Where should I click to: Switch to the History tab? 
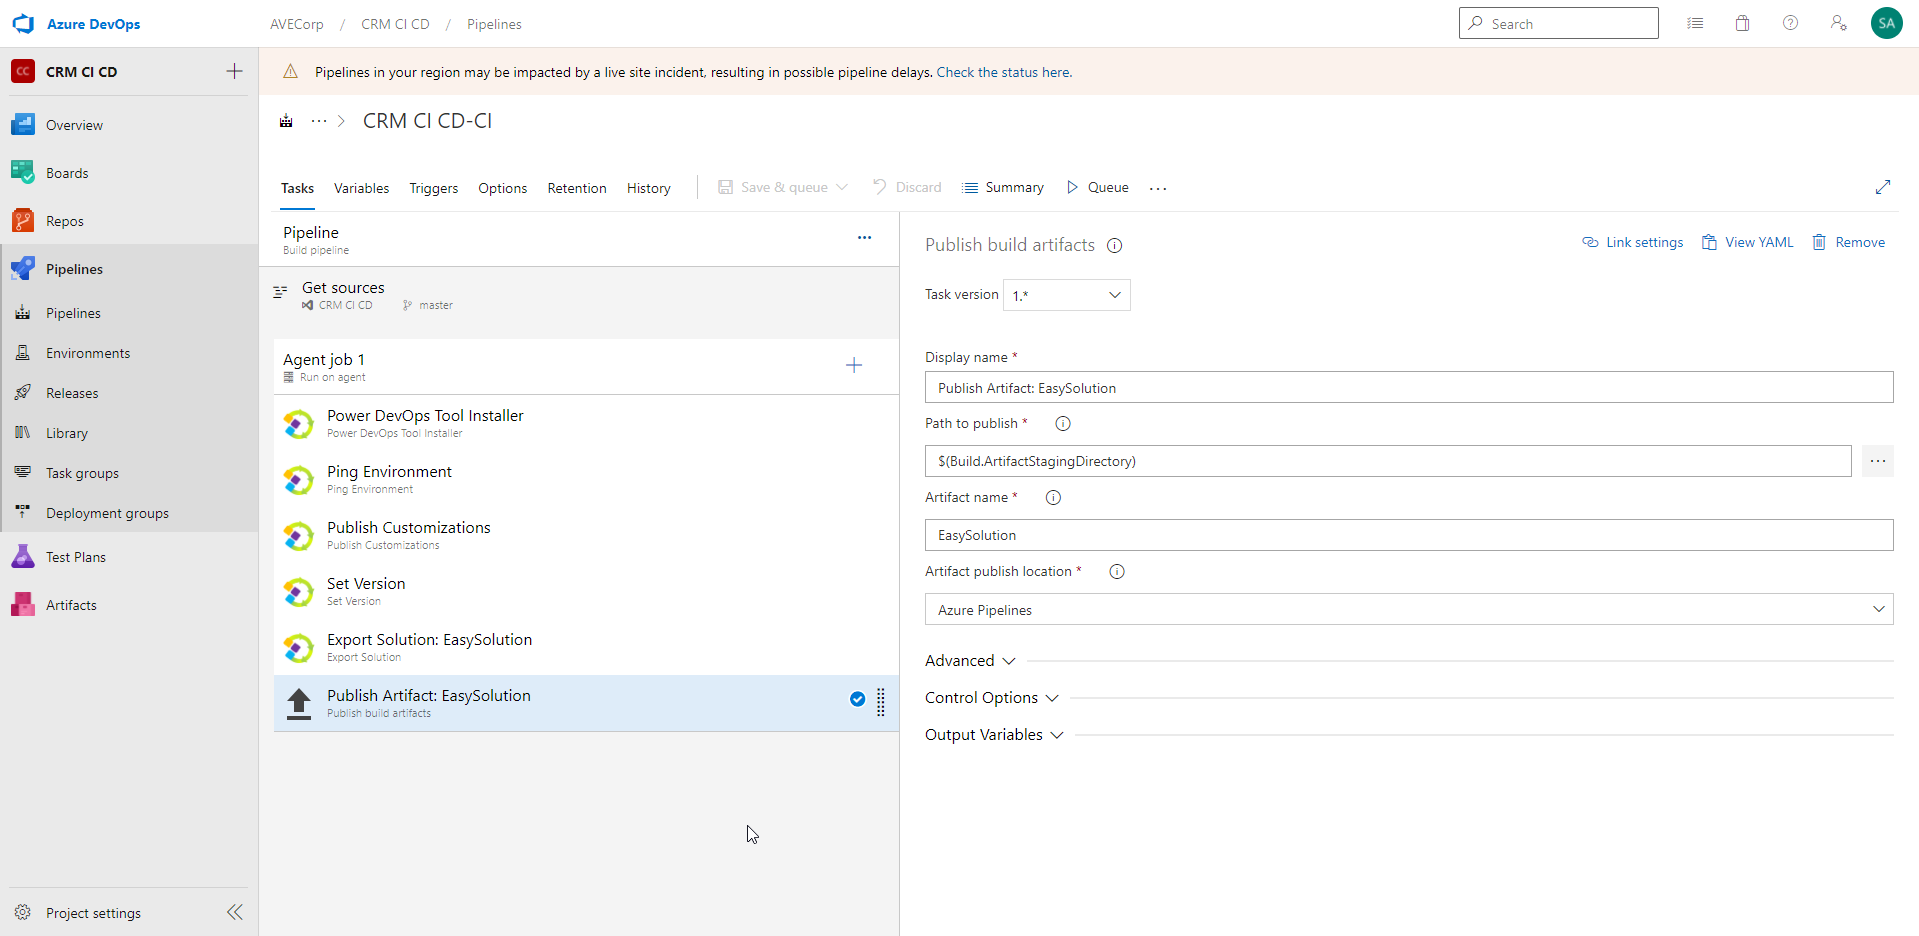(648, 188)
